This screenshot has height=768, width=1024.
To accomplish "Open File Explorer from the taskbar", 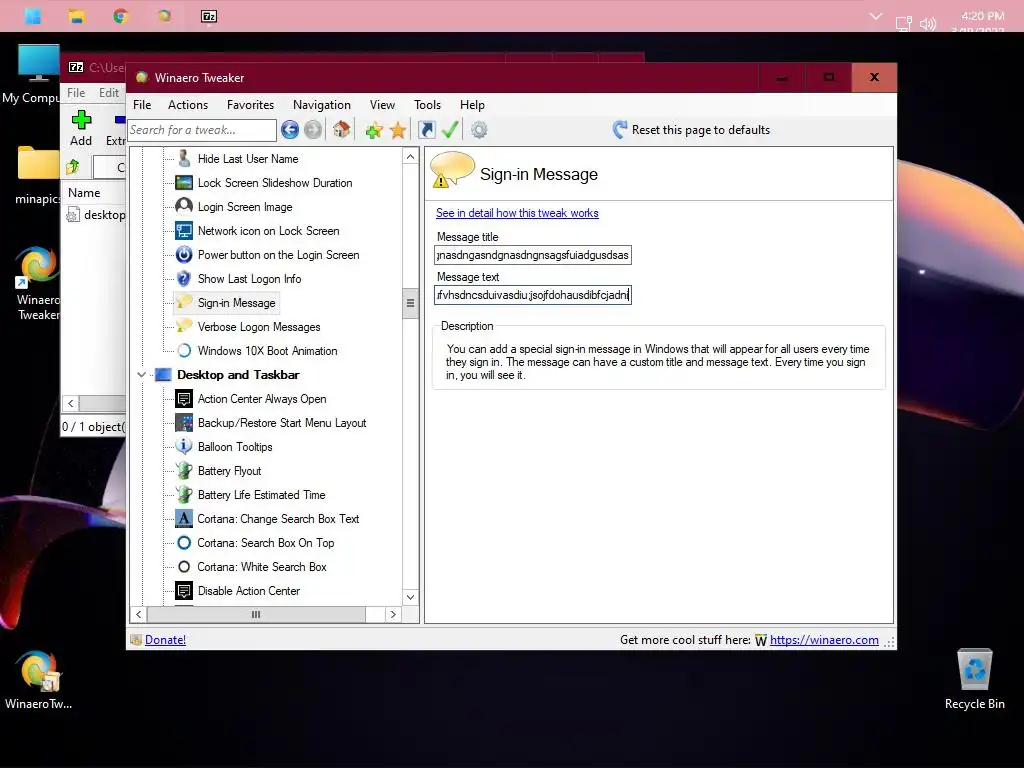I will click(x=76, y=16).
